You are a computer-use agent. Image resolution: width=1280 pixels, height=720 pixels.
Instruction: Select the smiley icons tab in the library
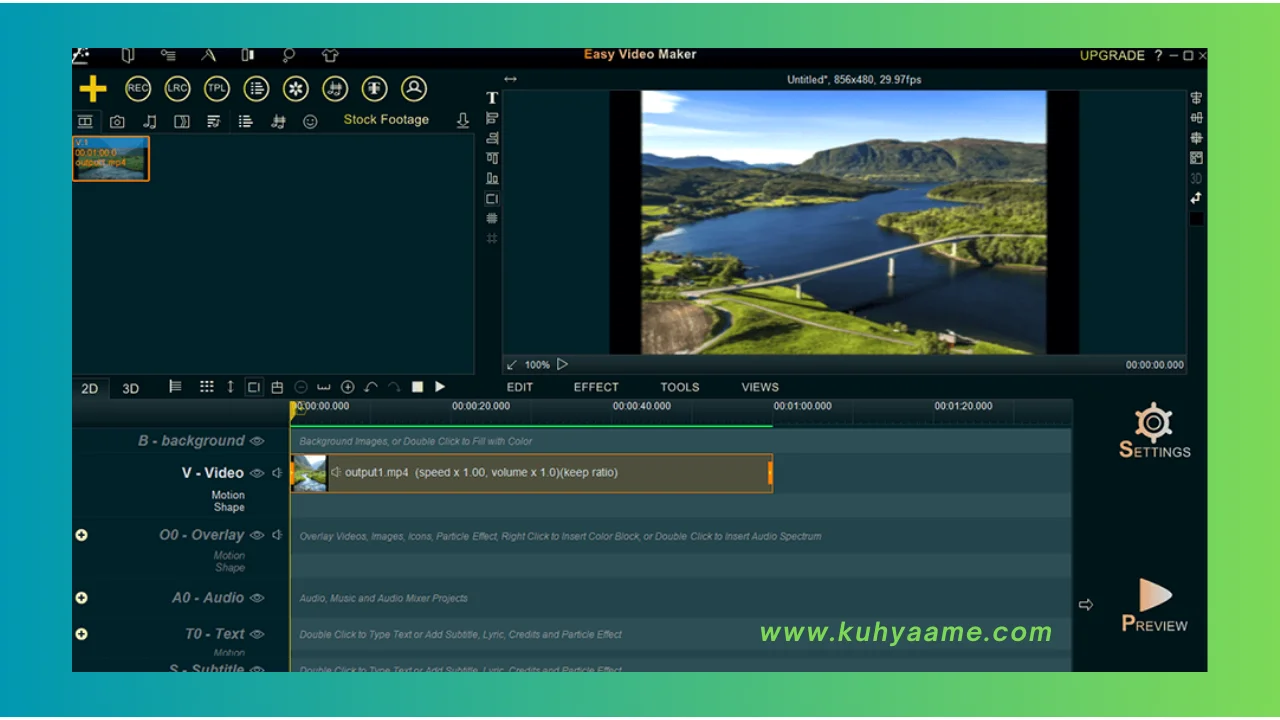(x=310, y=121)
